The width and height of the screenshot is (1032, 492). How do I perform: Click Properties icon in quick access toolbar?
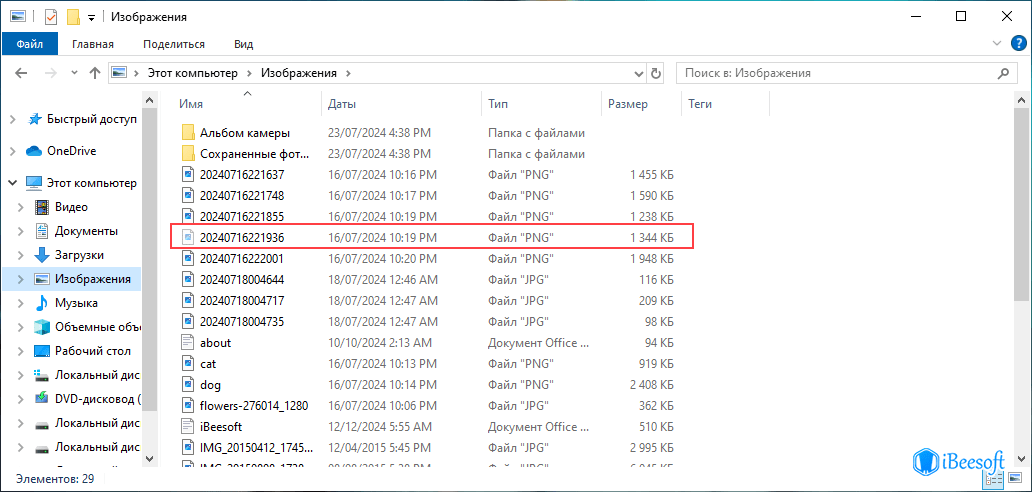(x=49, y=17)
